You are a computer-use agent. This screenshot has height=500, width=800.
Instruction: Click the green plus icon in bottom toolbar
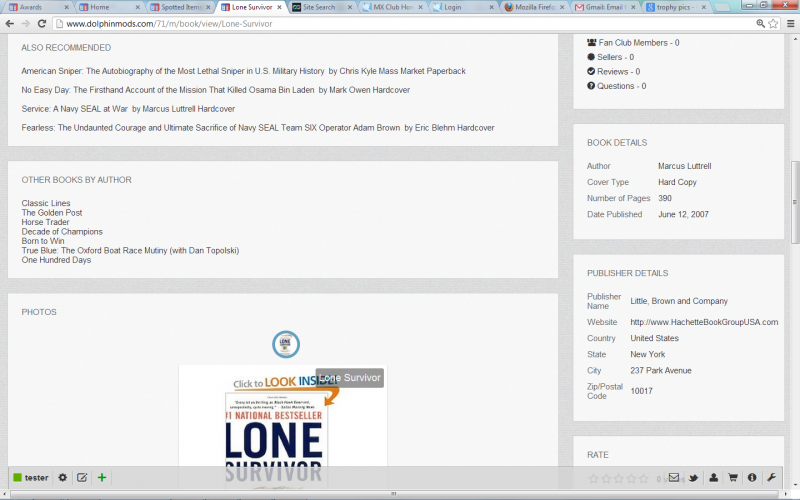(102, 478)
